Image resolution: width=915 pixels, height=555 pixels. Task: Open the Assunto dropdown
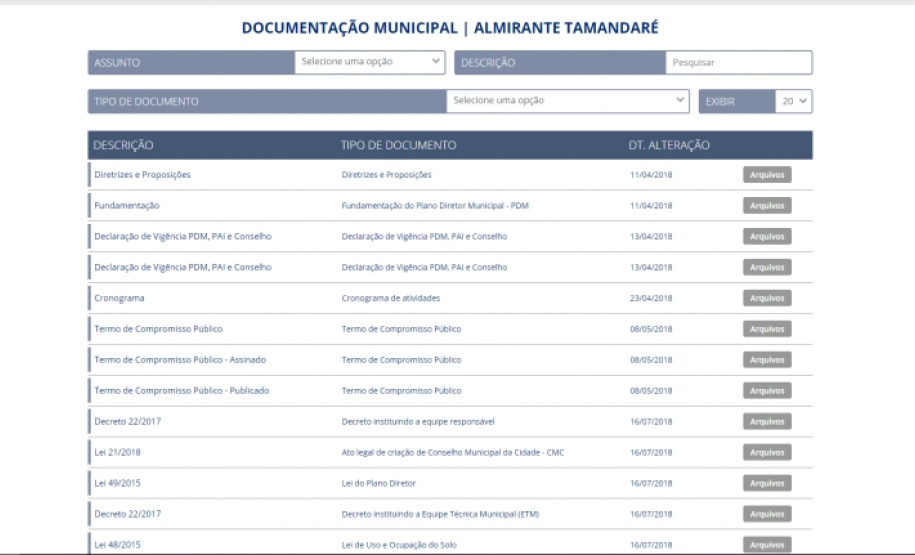[369, 62]
